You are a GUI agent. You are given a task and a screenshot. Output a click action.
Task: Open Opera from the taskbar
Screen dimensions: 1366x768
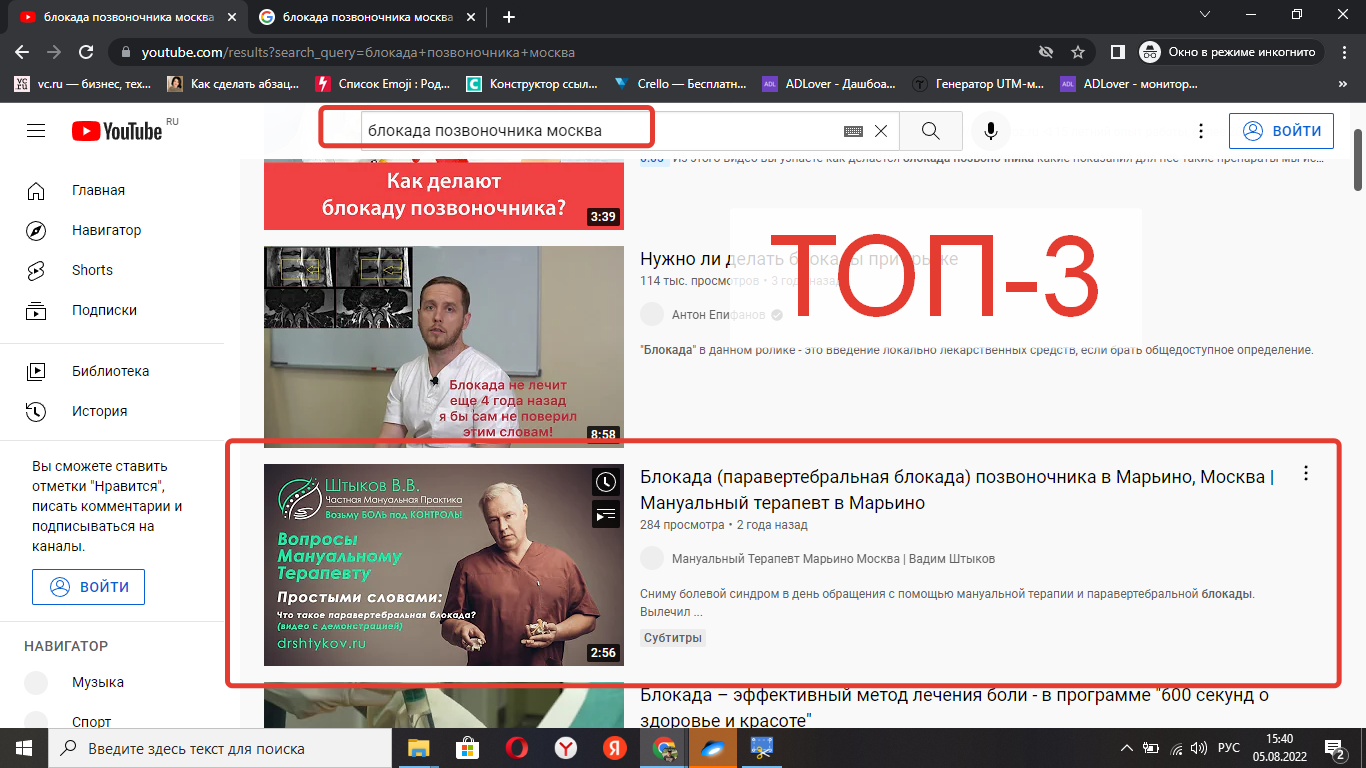click(516, 748)
